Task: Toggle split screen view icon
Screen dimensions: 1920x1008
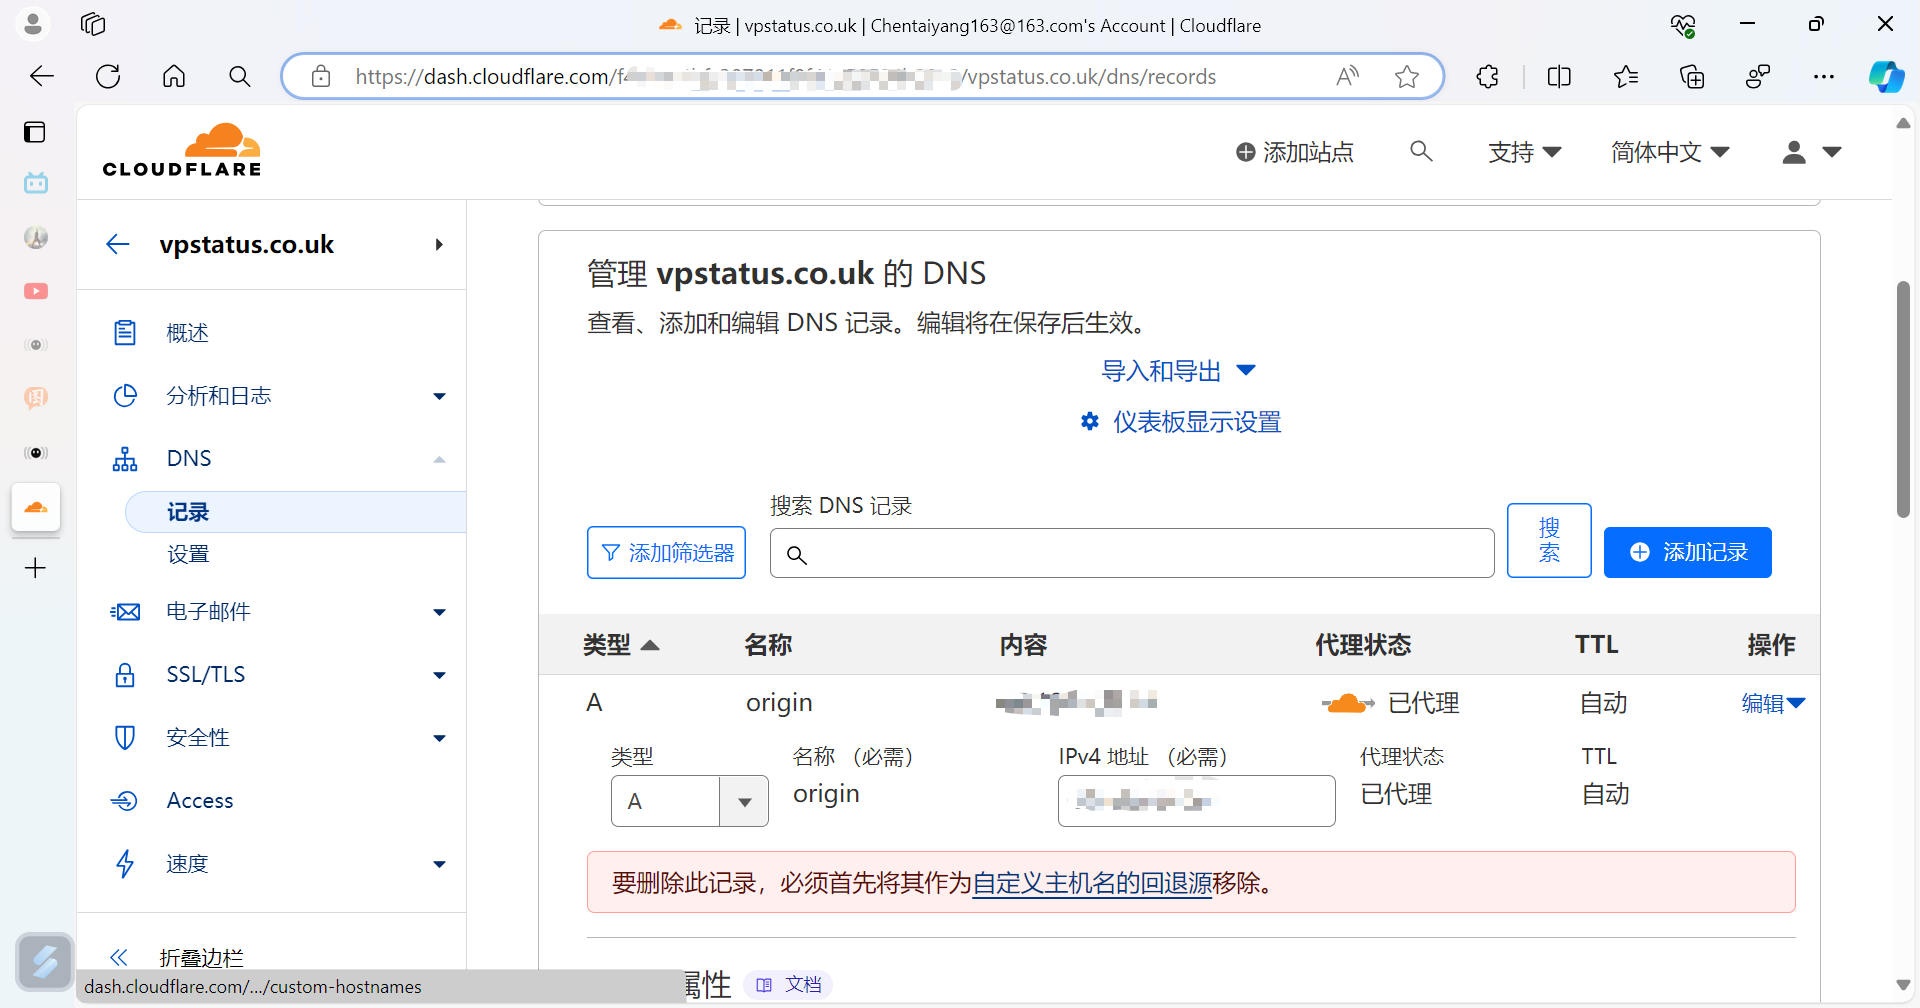Action: [1559, 76]
